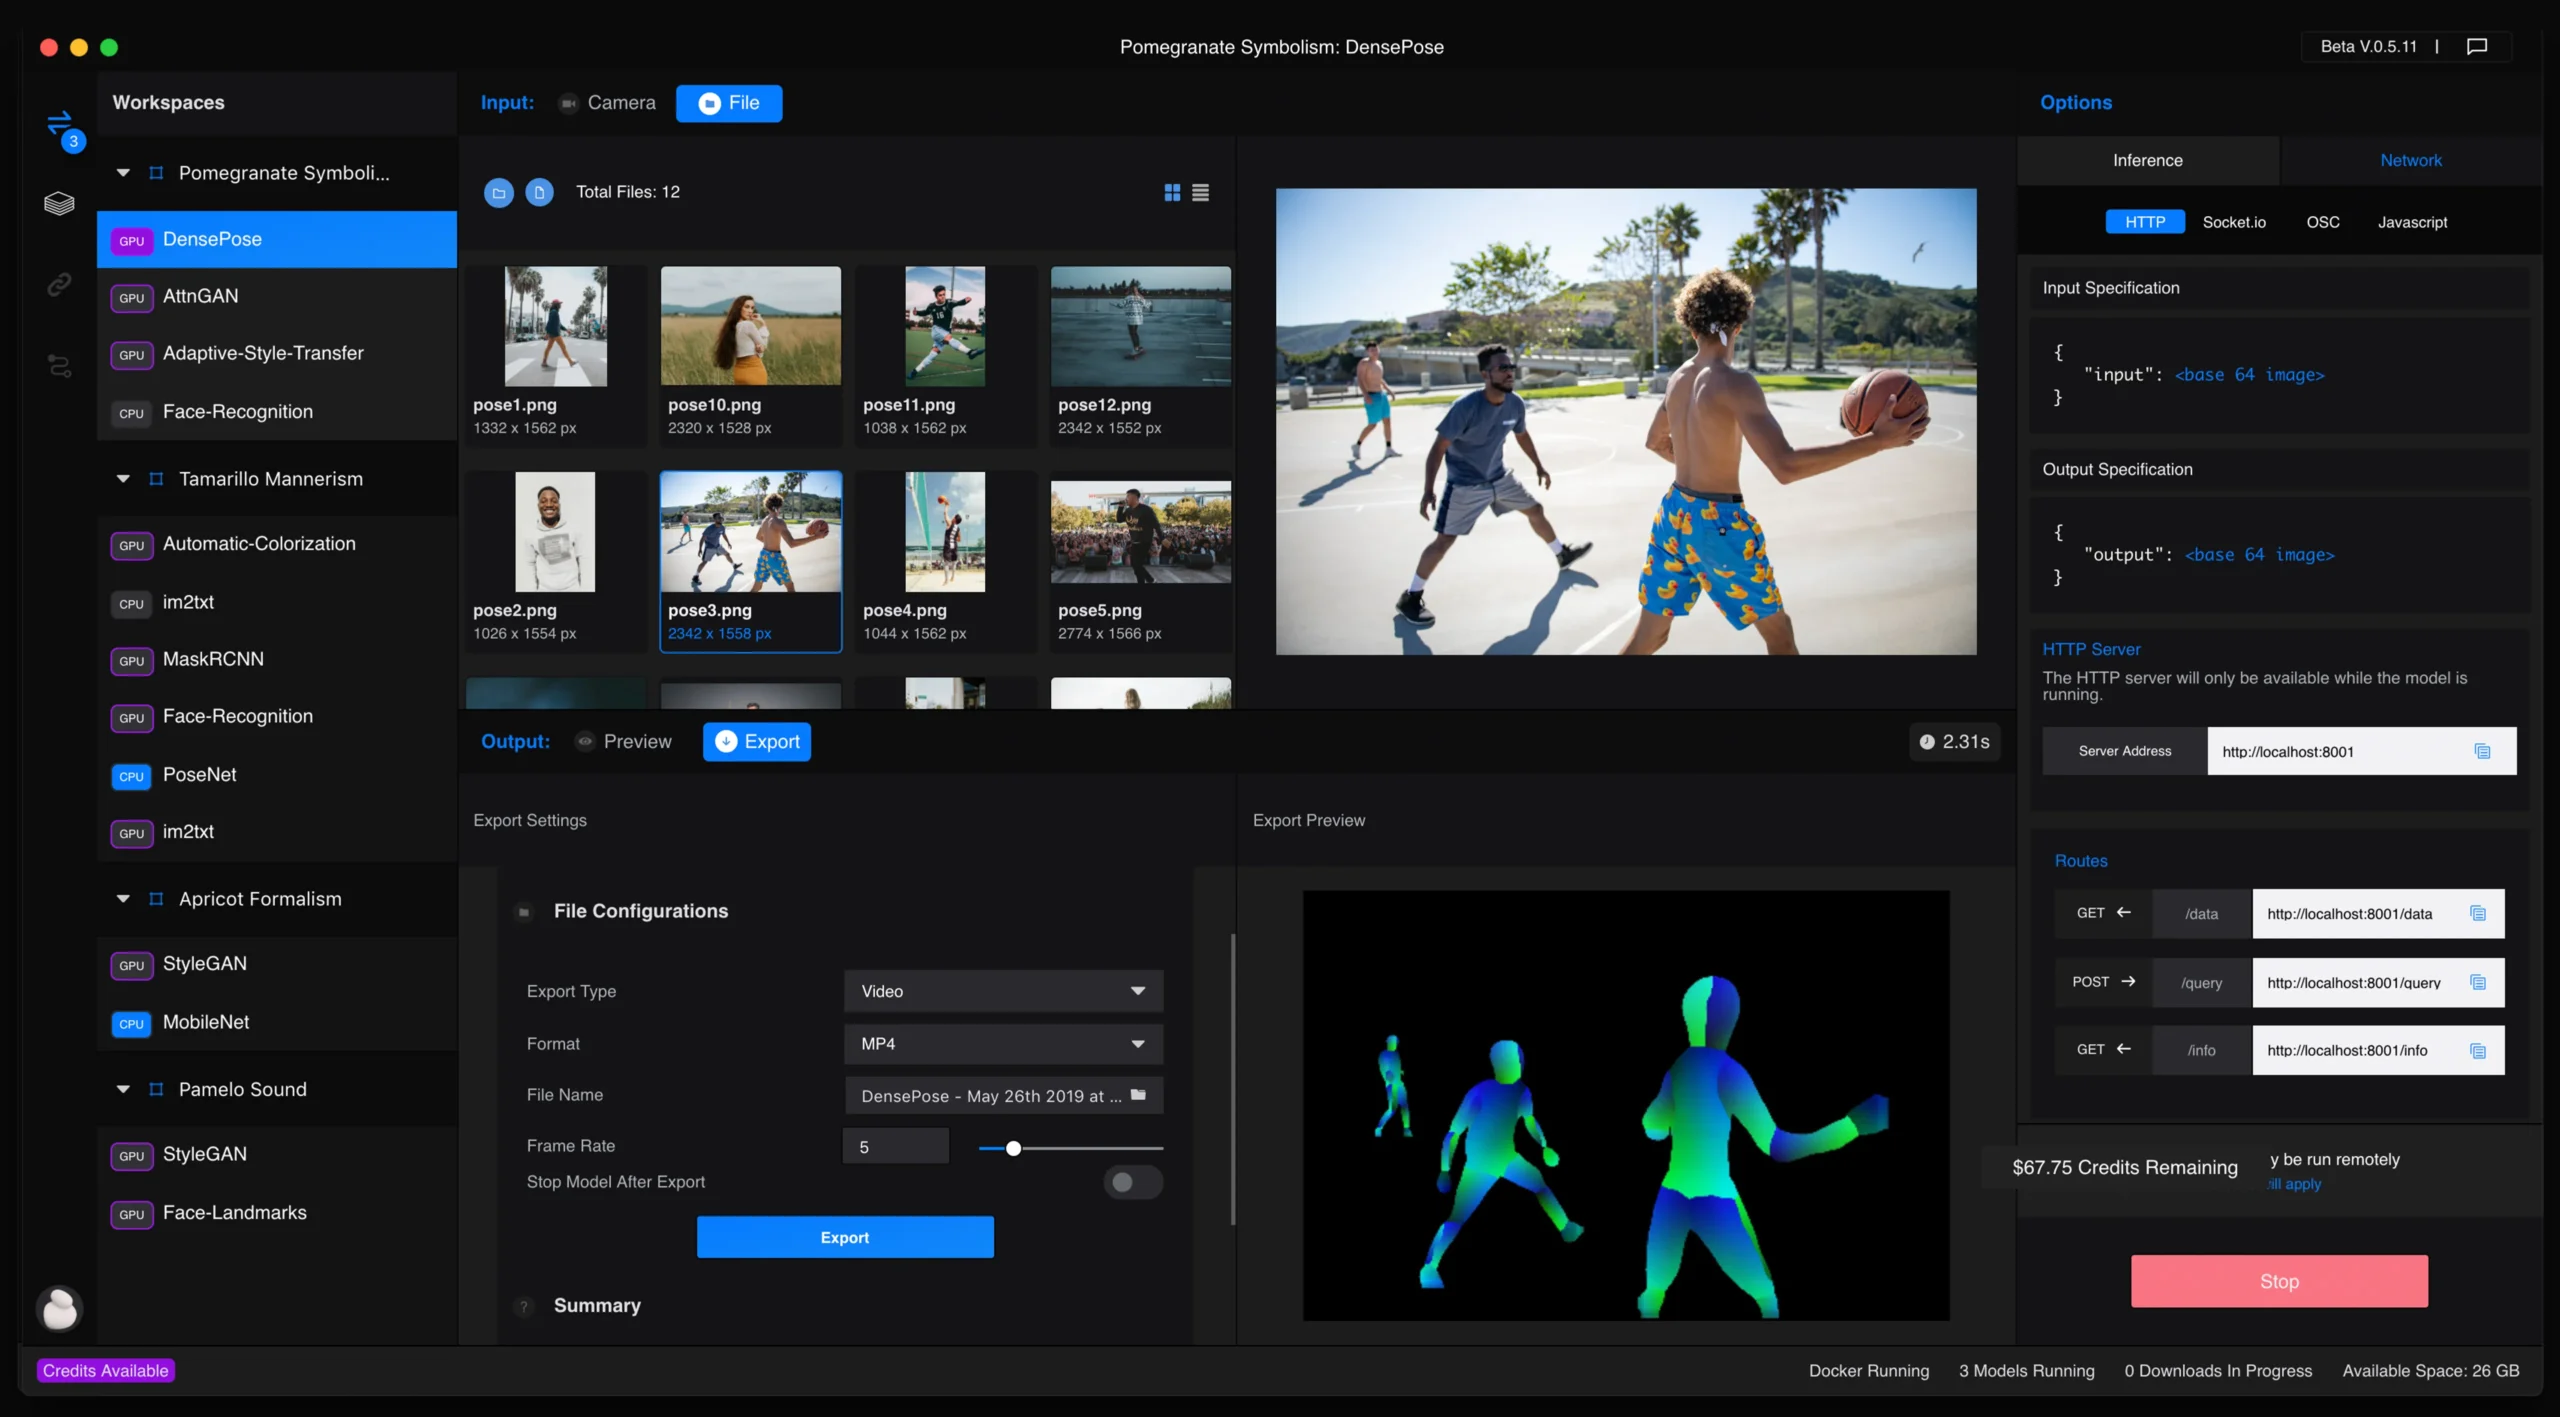Open the Format dropdown showing MP4
This screenshot has width=2560, height=1417.
(1001, 1043)
